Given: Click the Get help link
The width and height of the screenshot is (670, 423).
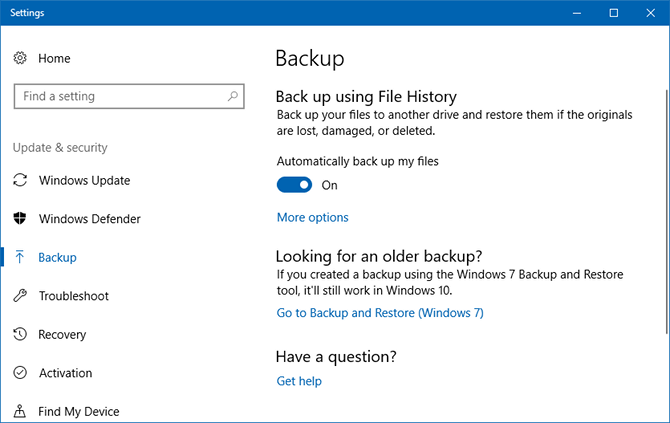Looking at the screenshot, I should point(299,381).
